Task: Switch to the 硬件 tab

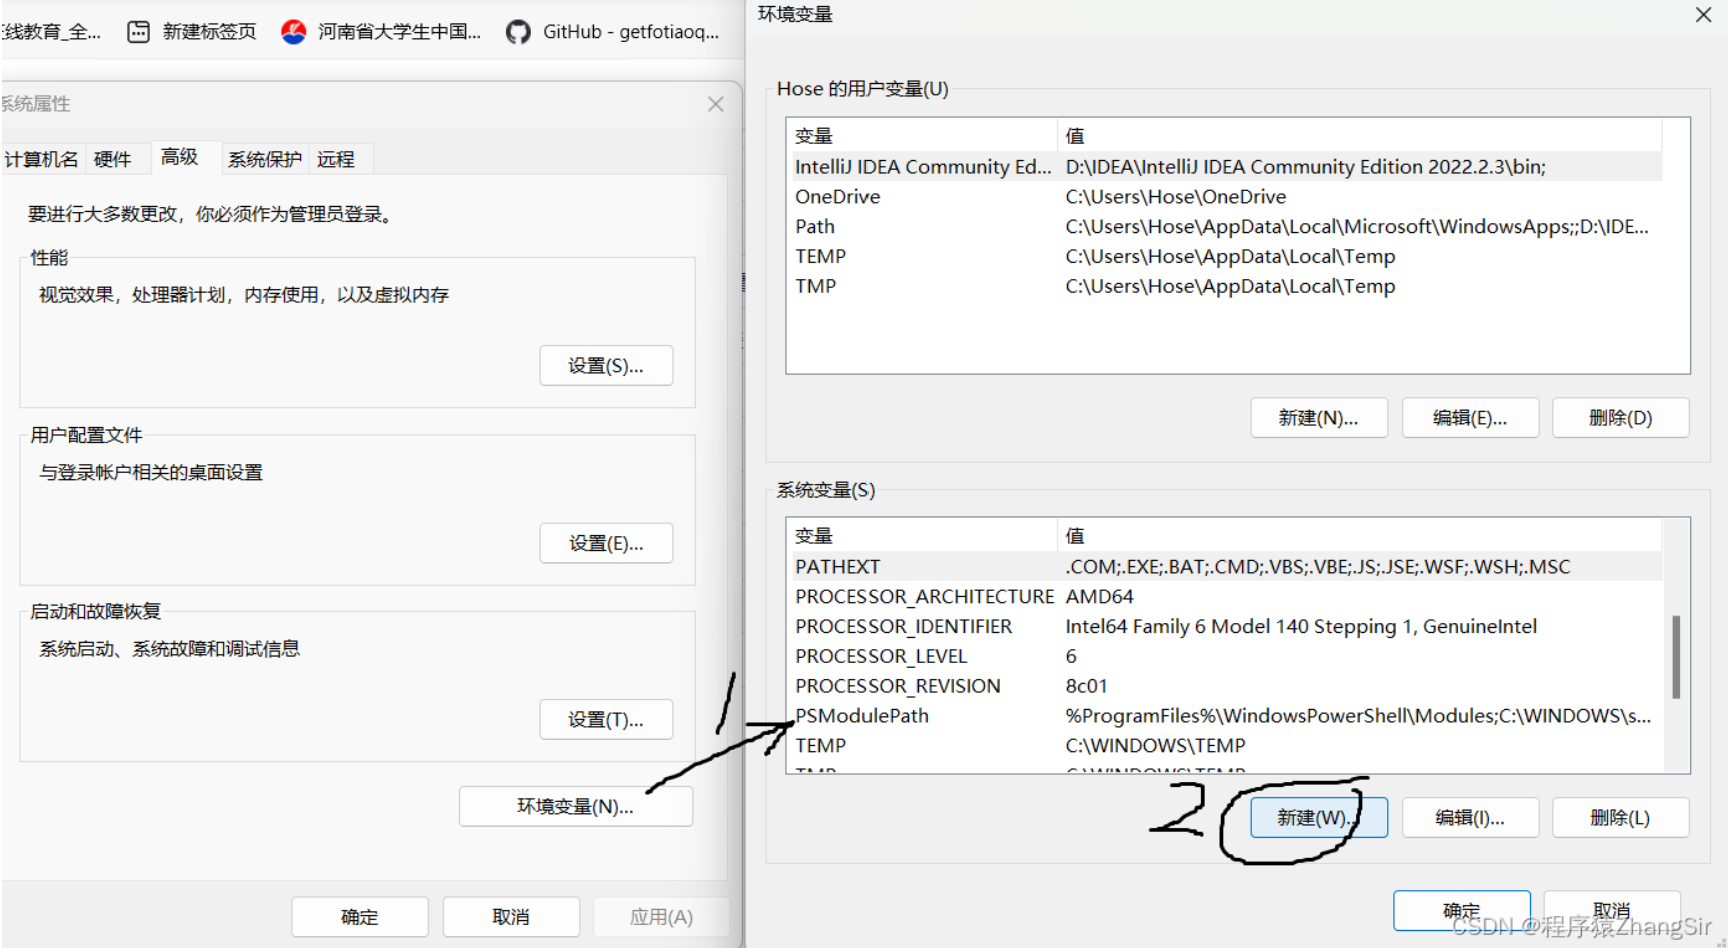Action: click(x=113, y=159)
